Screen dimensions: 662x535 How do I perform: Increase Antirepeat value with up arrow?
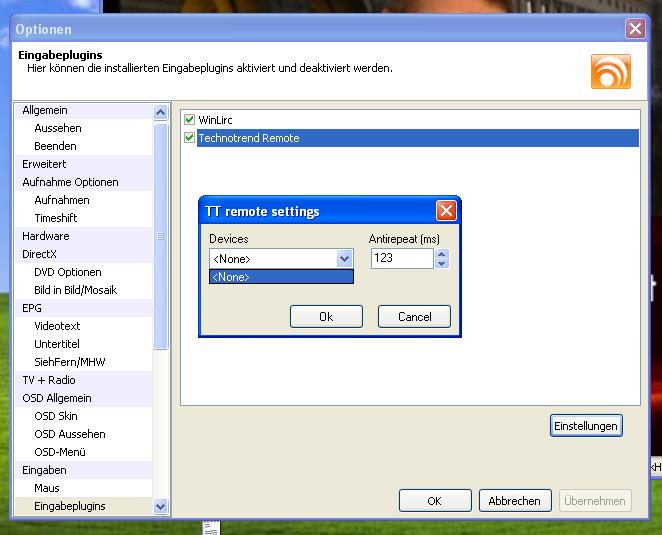442,254
